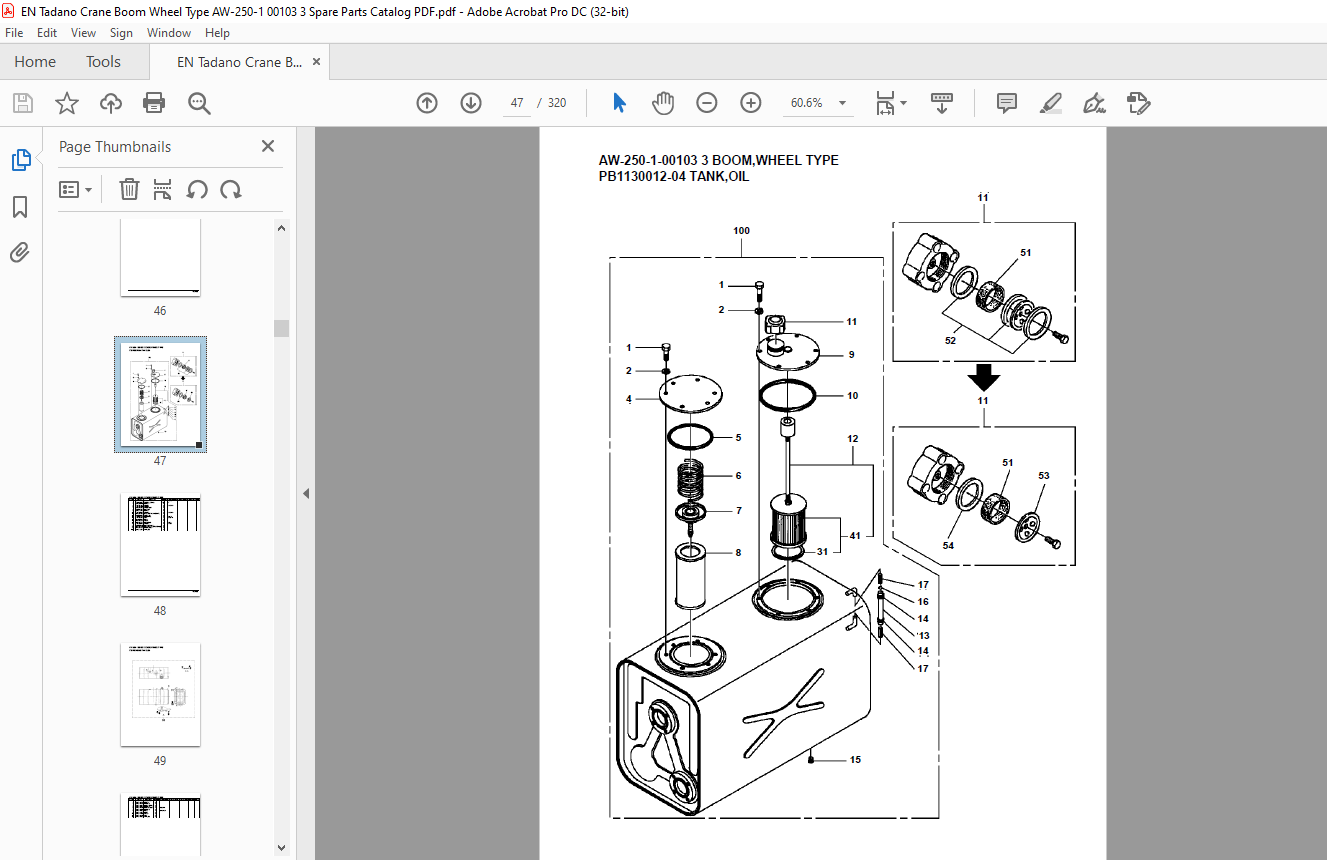The width and height of the screenshot is (1327, 860).
Task: Select the EN Tadano Crane document tab
Action: (239, 62)
